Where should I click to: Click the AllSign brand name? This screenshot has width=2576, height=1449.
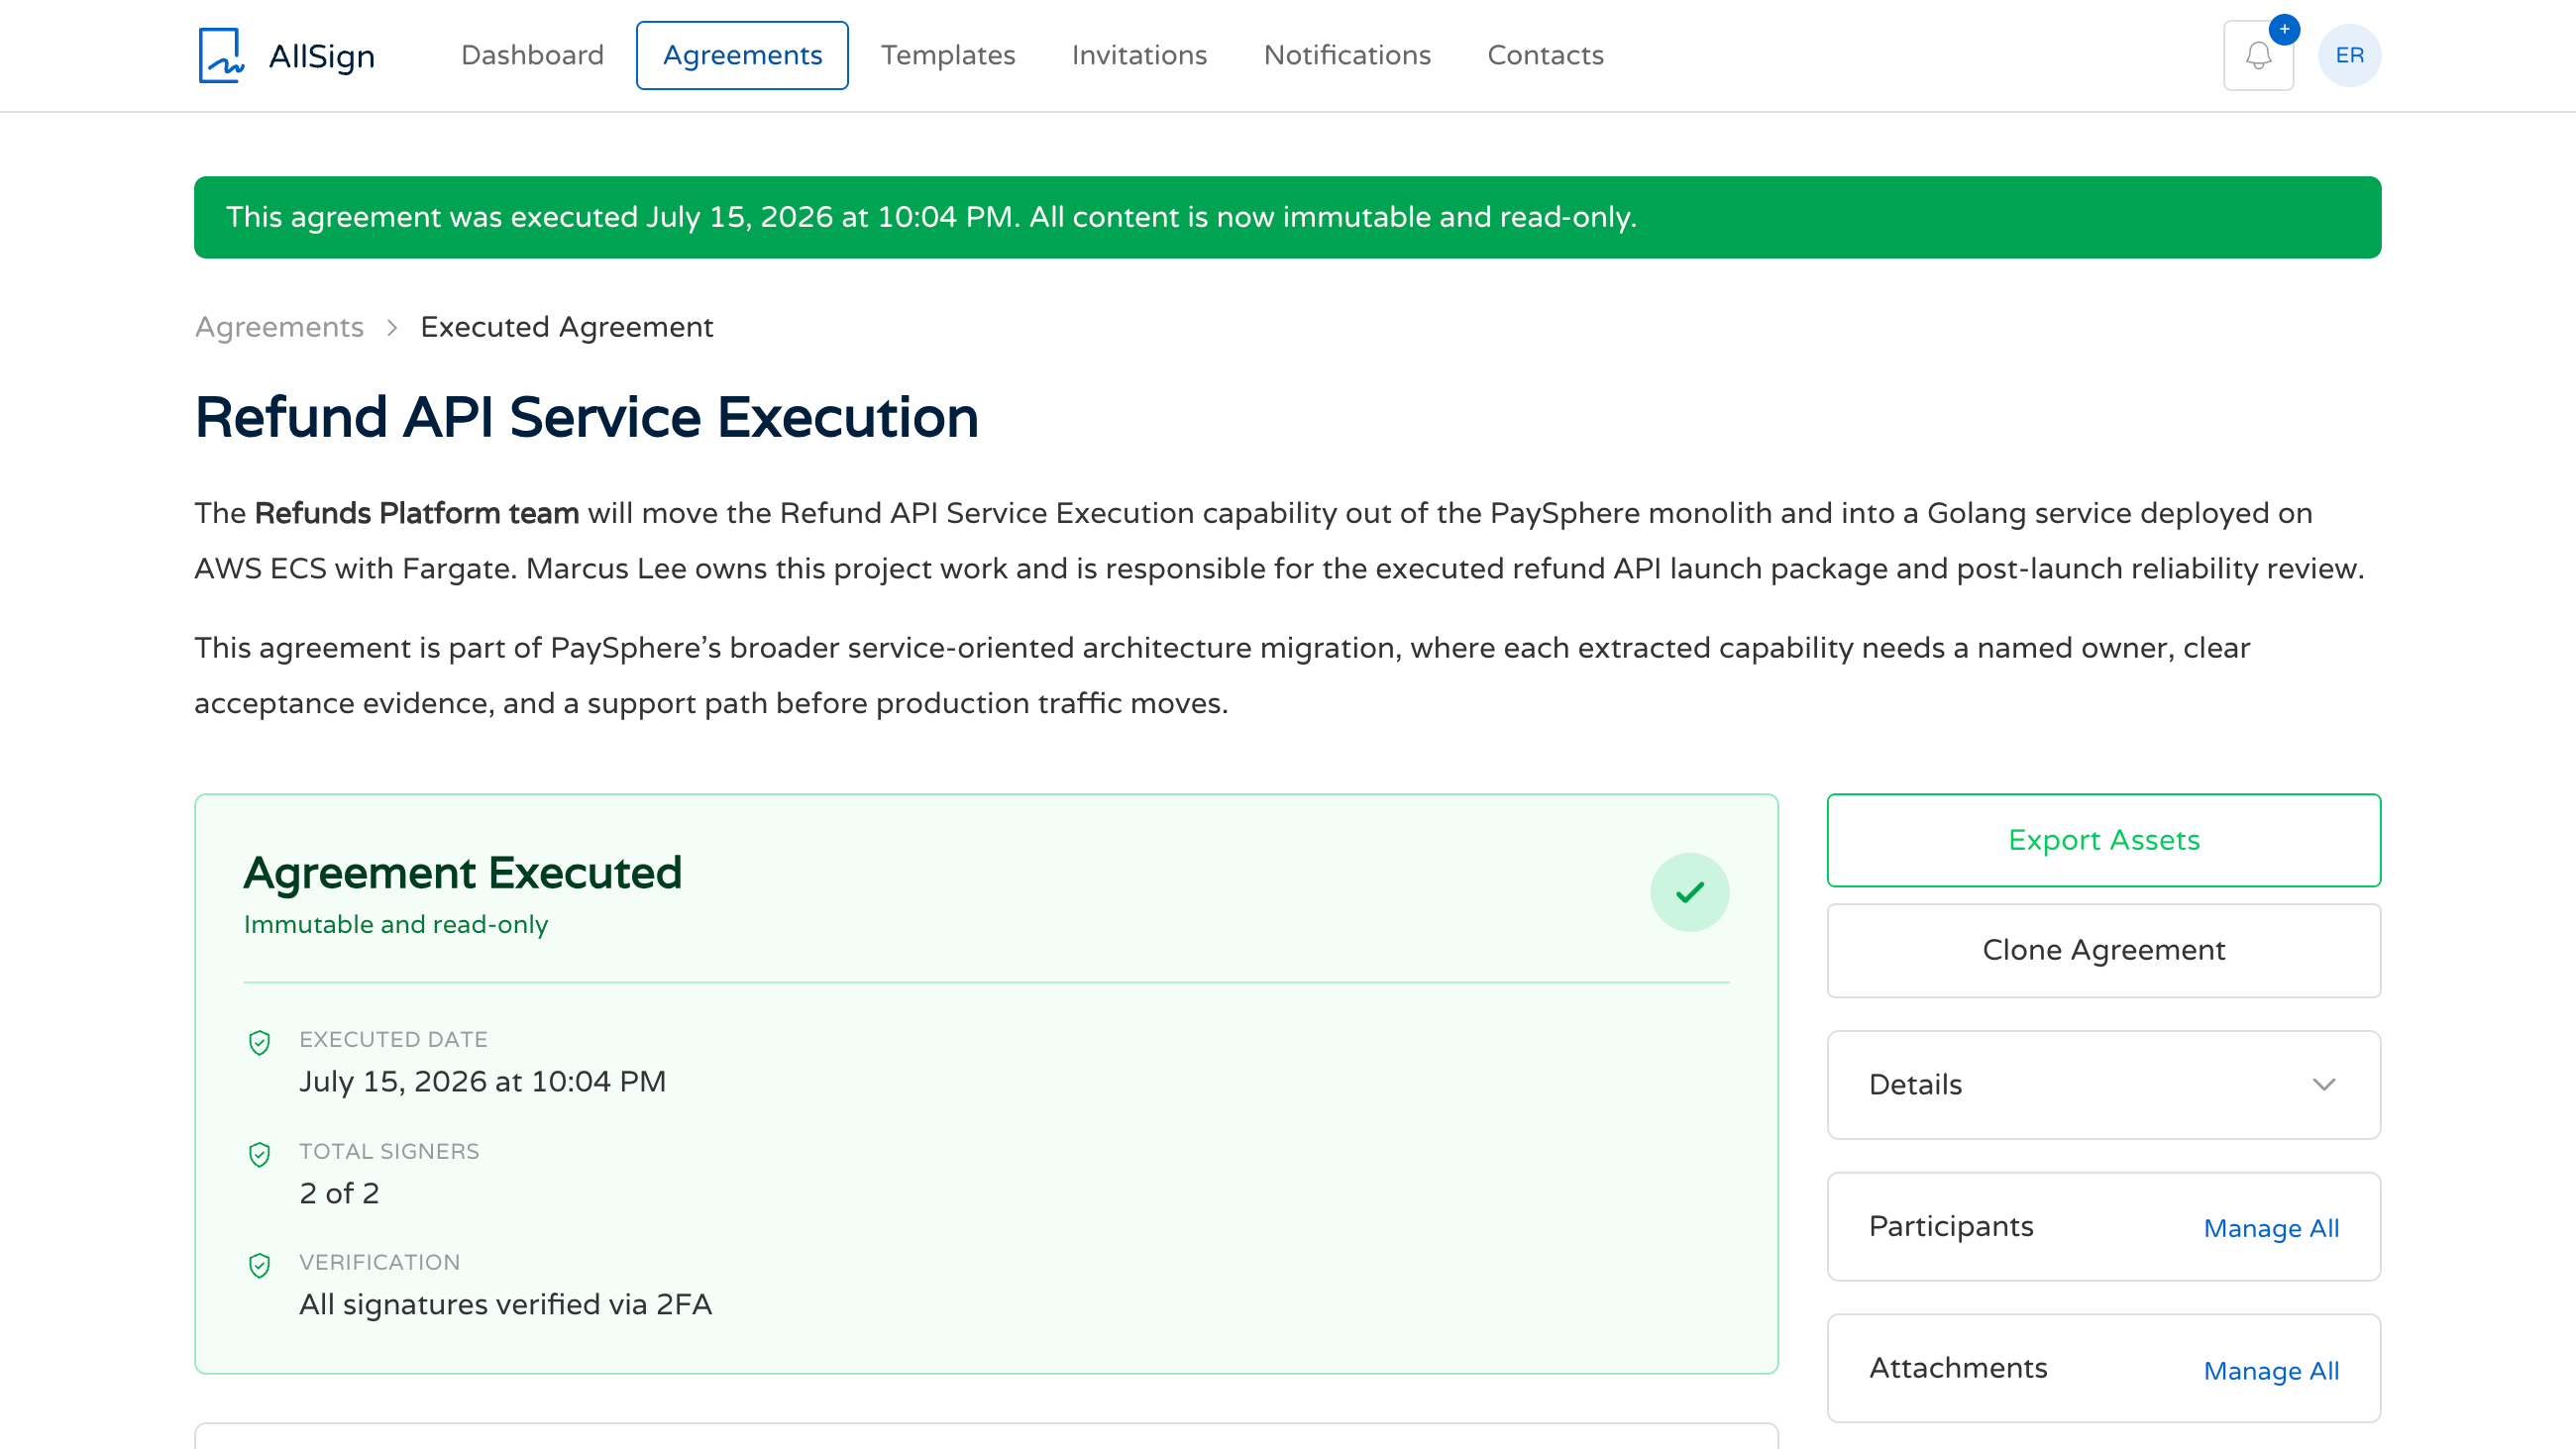point(322,56)
